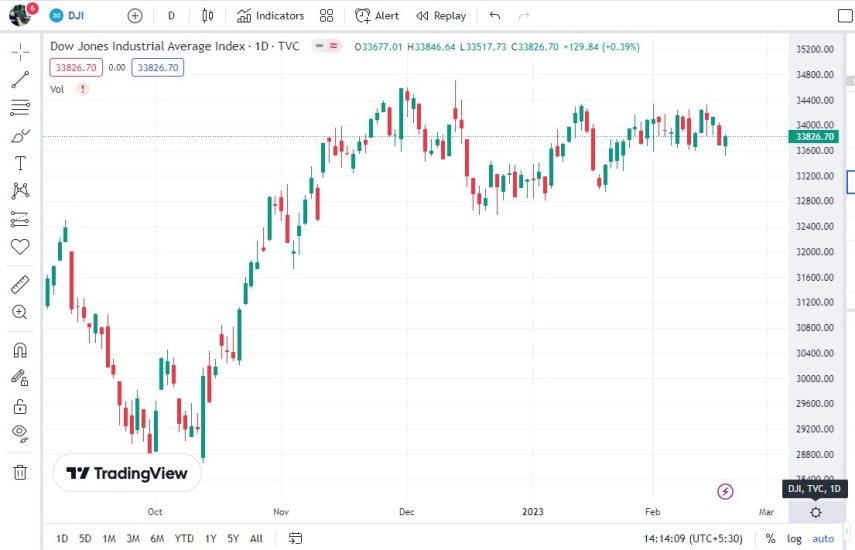Toggle lock all drawing tools
This screenshot has width=855, height=550.
20,406
